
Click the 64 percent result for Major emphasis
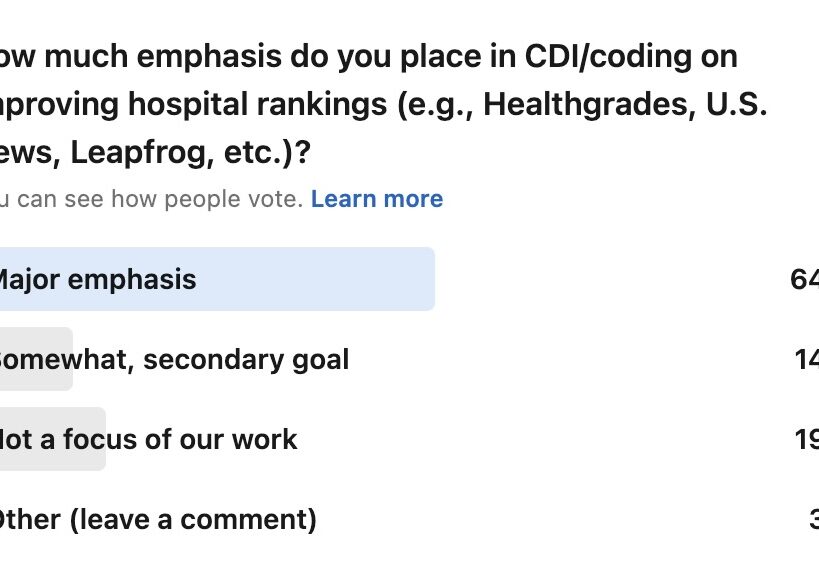[x=804, y=279]
